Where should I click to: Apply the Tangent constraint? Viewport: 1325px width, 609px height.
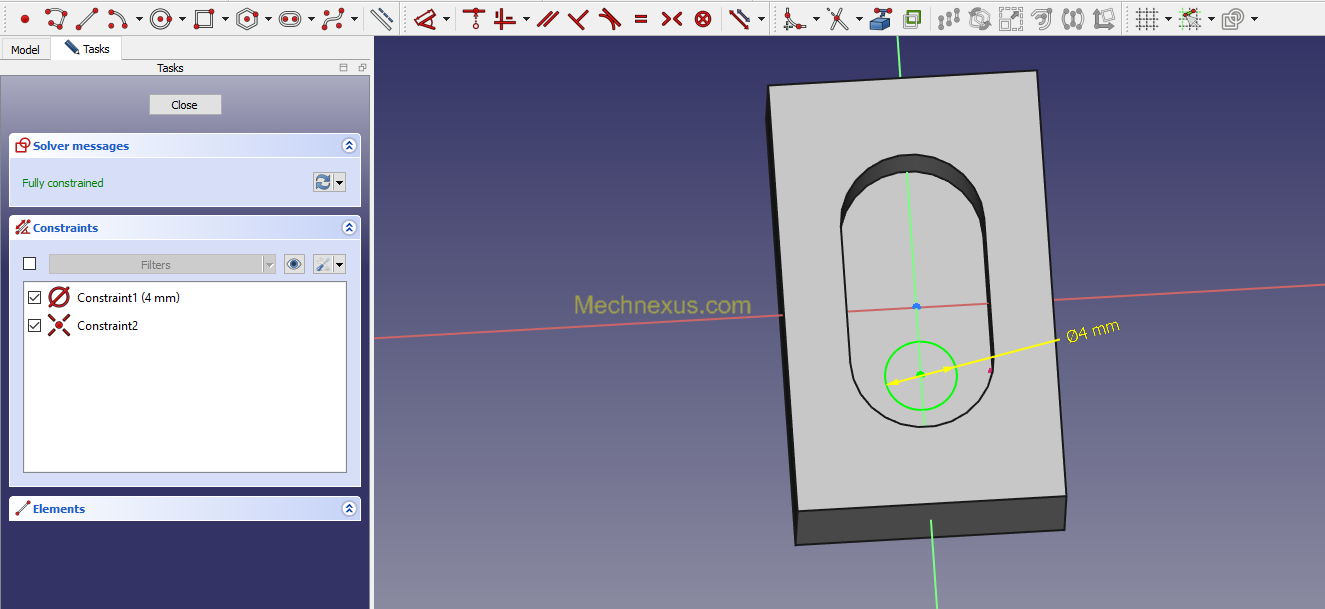pyautogui.click(x=609, y=18)
